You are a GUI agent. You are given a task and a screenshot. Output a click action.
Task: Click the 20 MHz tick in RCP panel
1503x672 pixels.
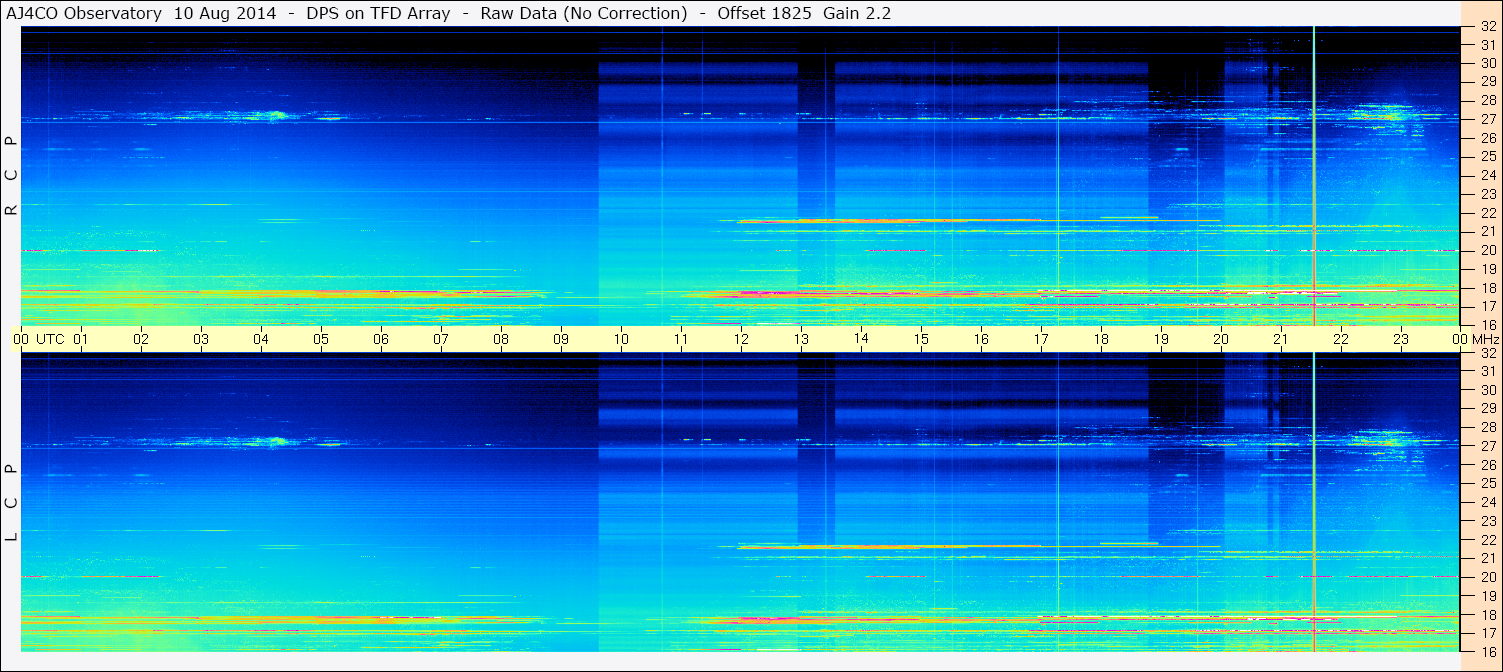1488,250
